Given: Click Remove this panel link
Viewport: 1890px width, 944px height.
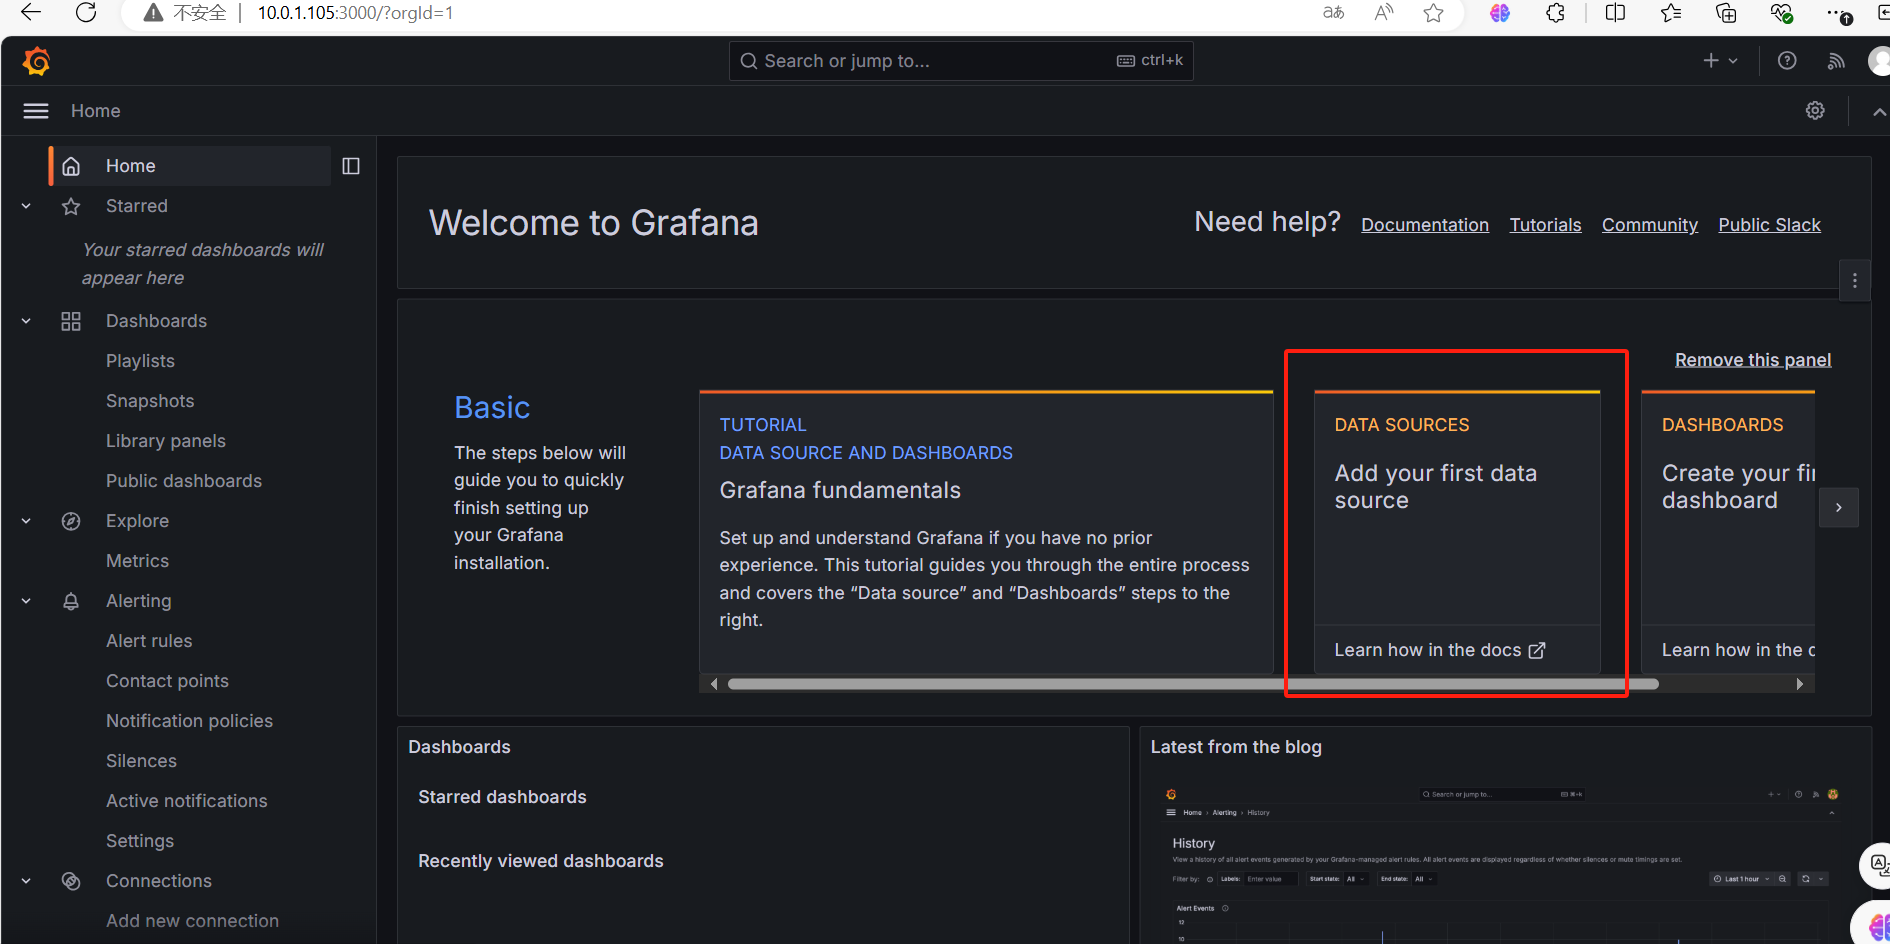Looking at the screenshot, I should (1753, 360).
